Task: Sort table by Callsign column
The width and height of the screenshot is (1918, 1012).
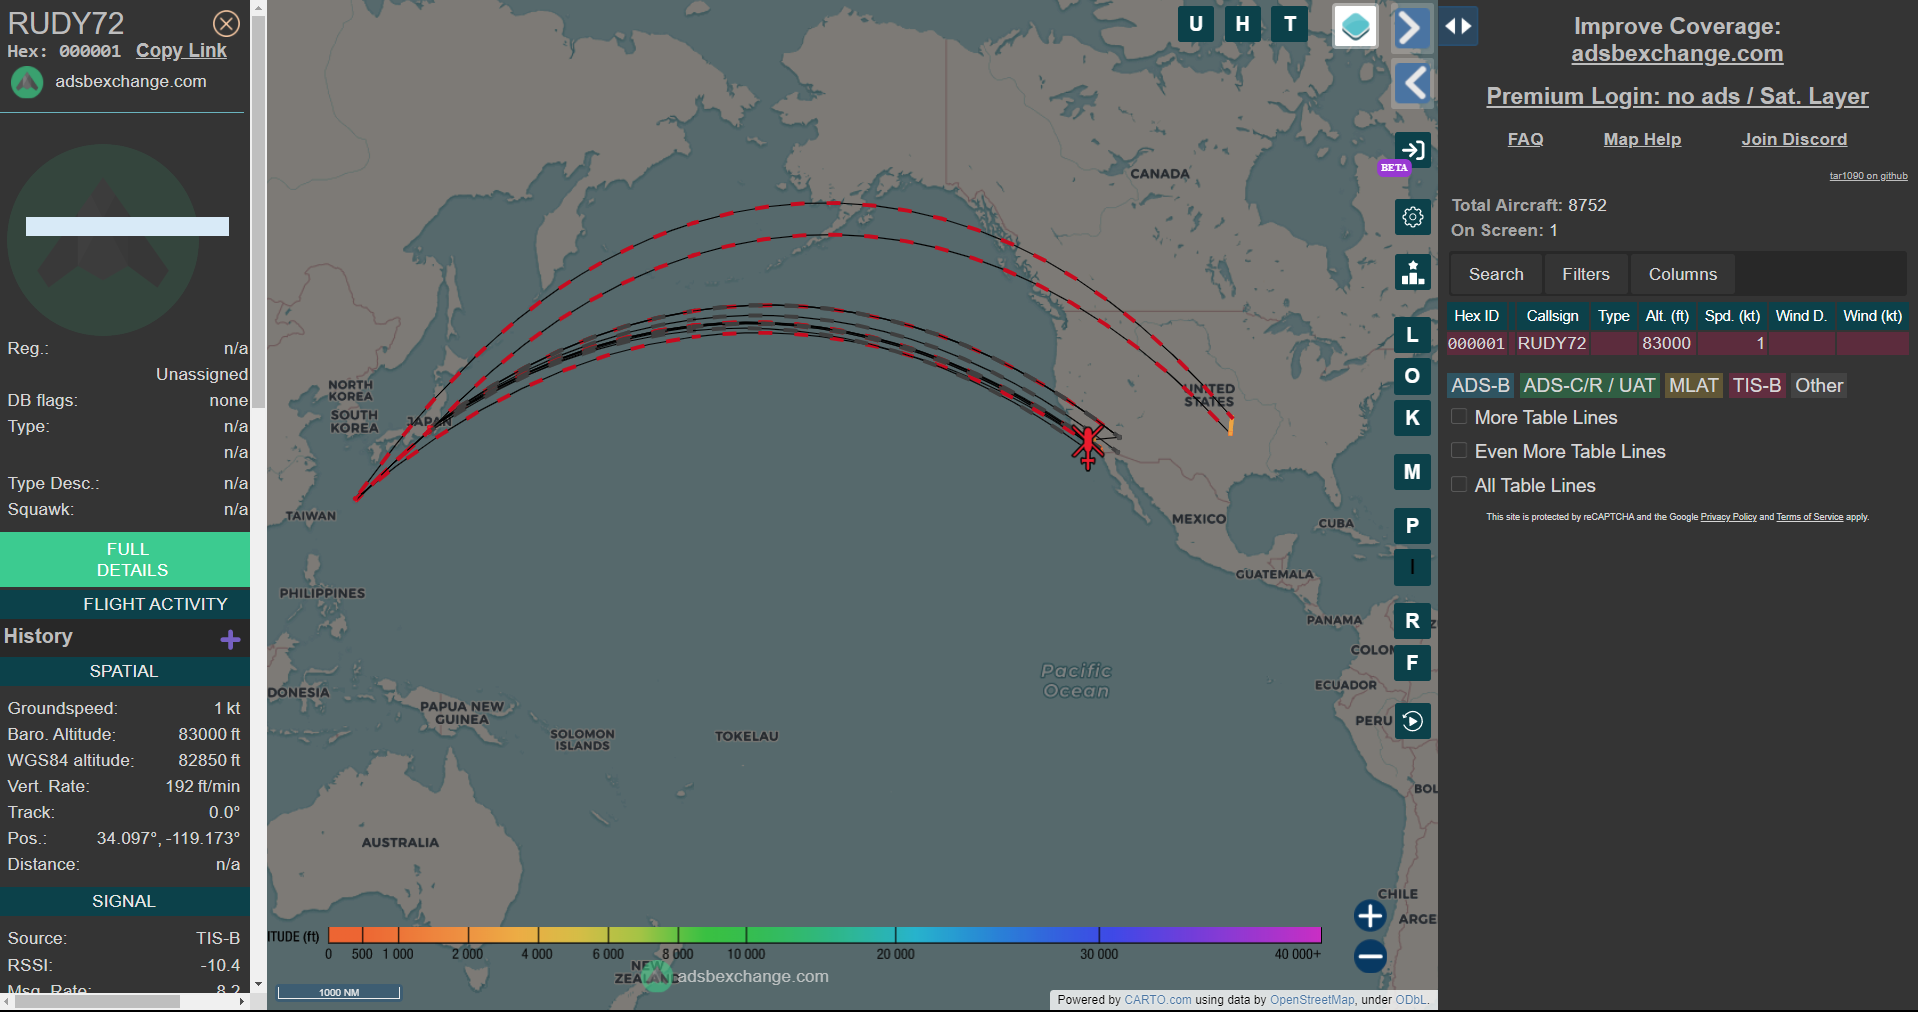Action: pyautogui.click(x=1552, y=316)
